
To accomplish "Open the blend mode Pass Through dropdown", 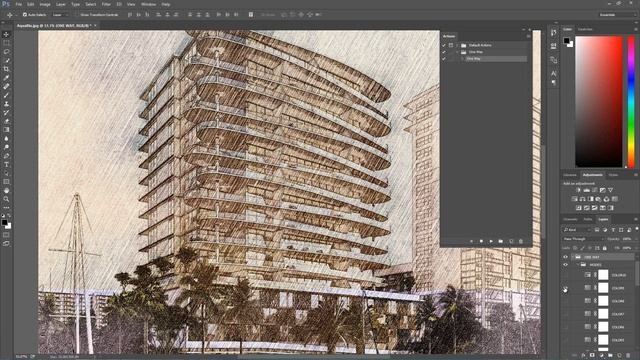I will [x=582, y=239].
